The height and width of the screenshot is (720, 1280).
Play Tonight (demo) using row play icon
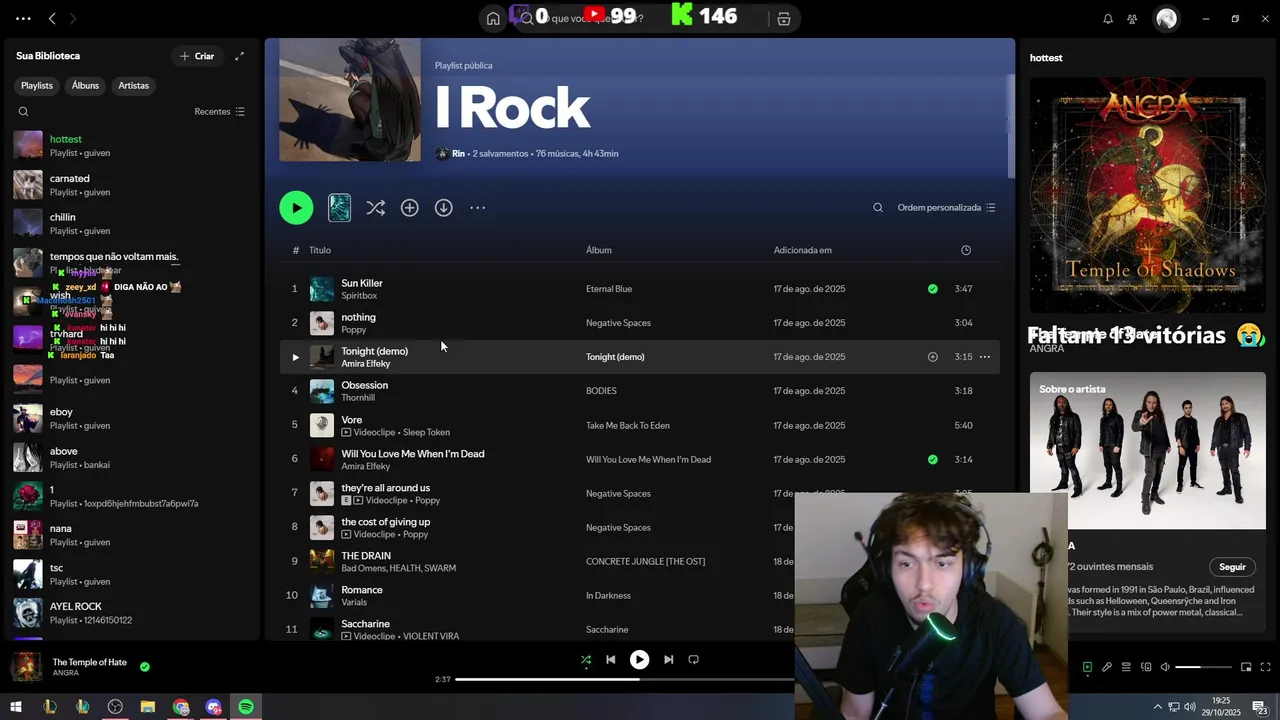point(295,357)
